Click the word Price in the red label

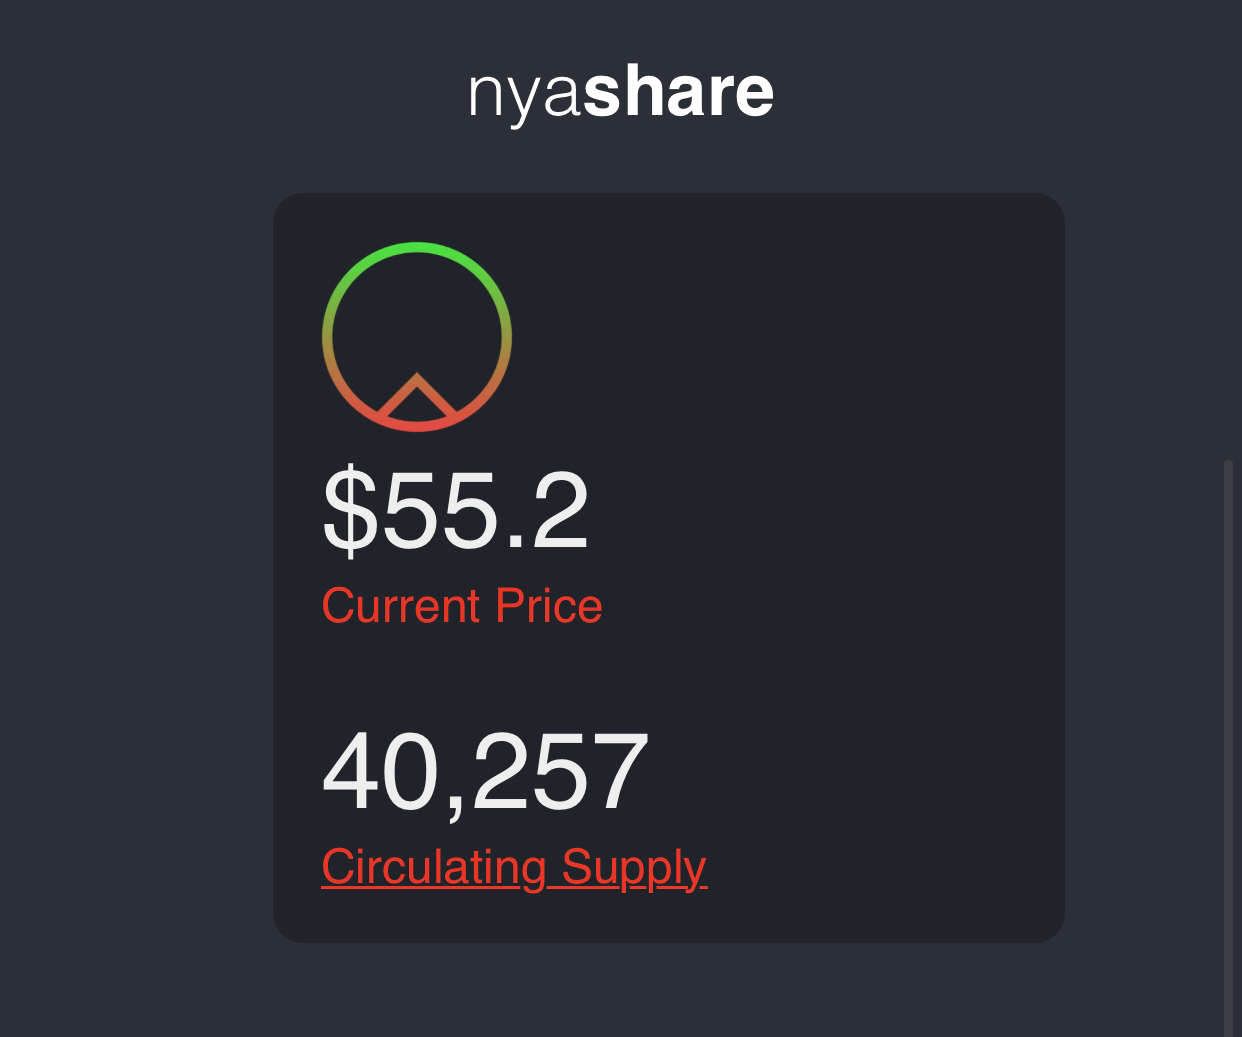[x=549, y=606]
